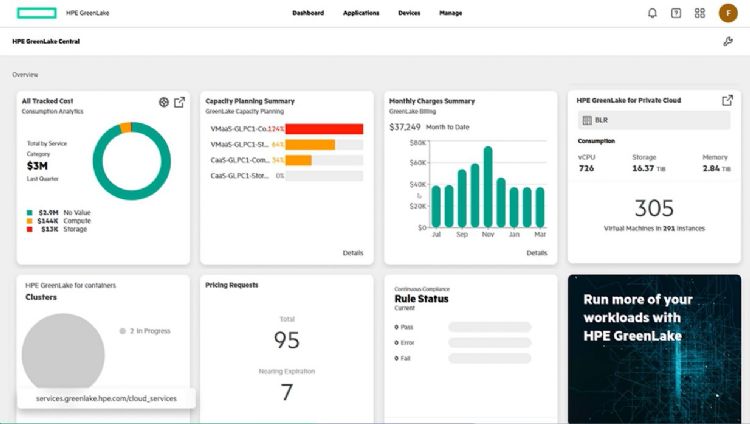Open All Tracked Cost settings gear icon
This screenshot has height=424, width=750.
164,102
